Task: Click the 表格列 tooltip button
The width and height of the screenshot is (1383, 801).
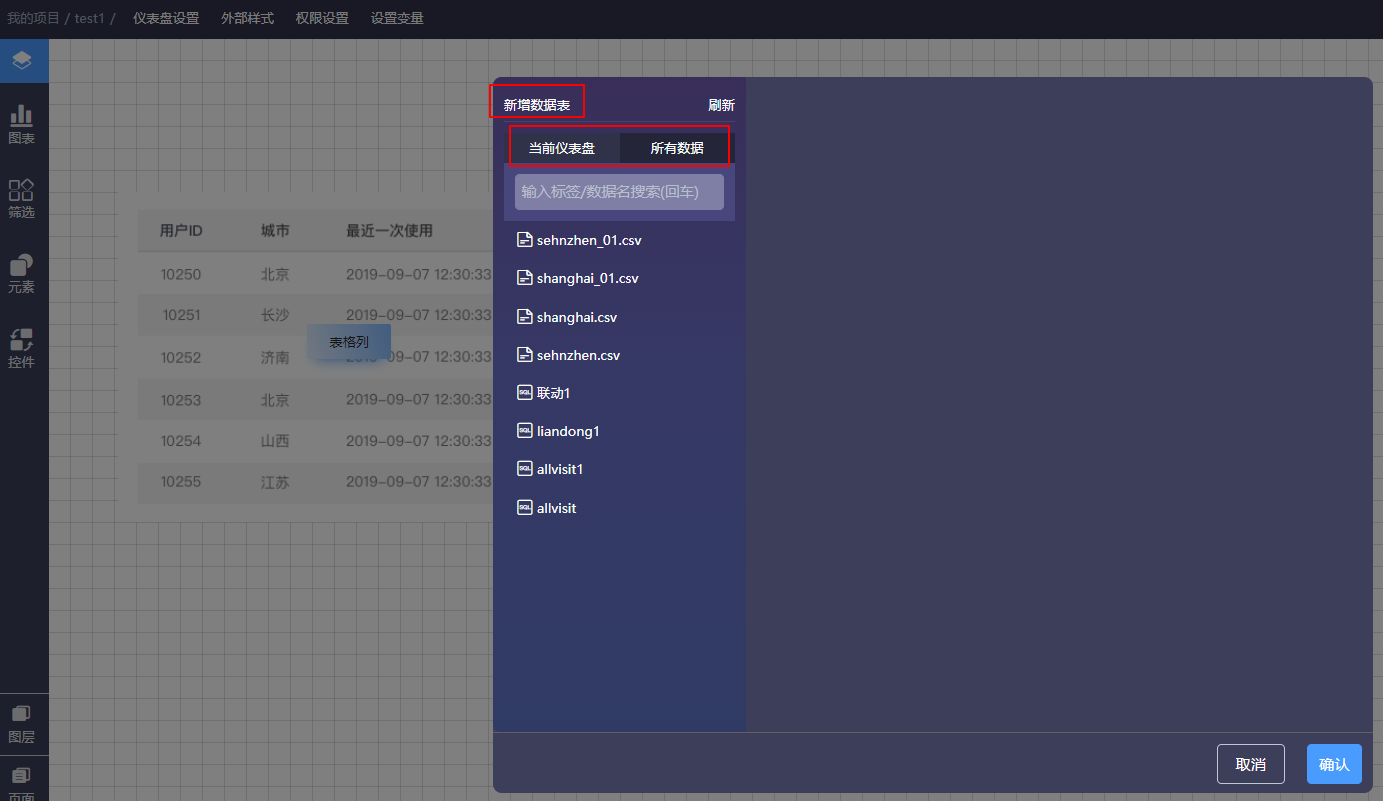Action: 349,342
